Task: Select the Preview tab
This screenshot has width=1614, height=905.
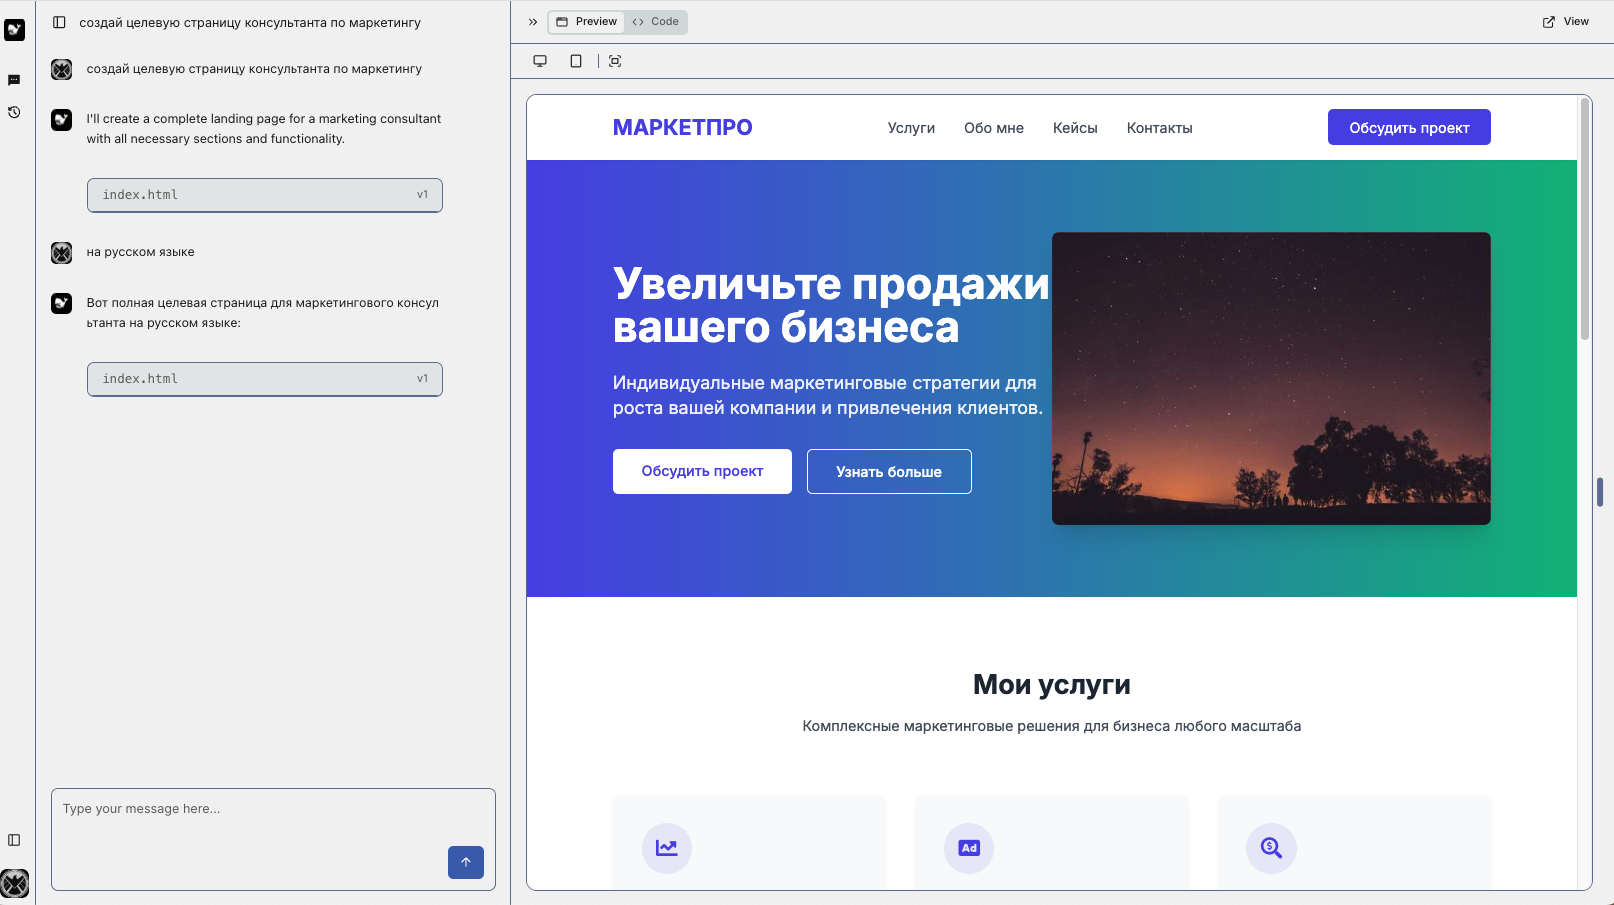Action: [587, 22]
